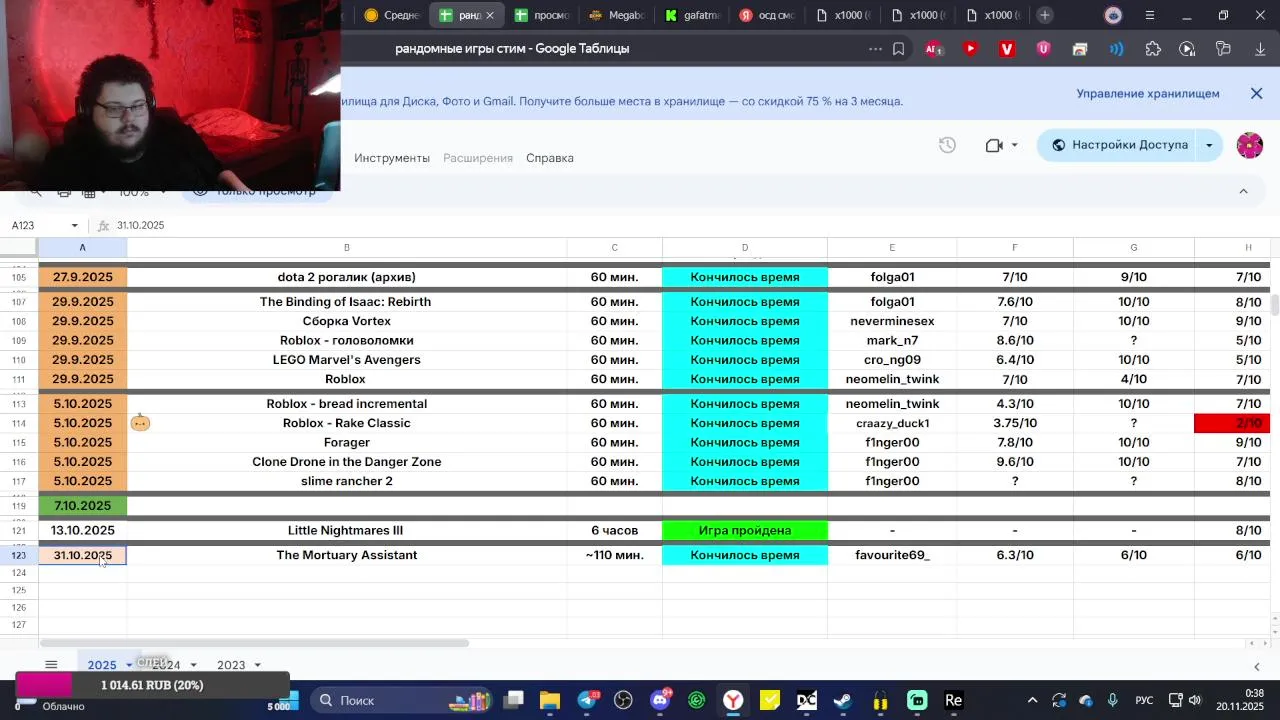Click the formula bar showing 31.10.2025
The image size is (1280, 720).
(690, 226)
